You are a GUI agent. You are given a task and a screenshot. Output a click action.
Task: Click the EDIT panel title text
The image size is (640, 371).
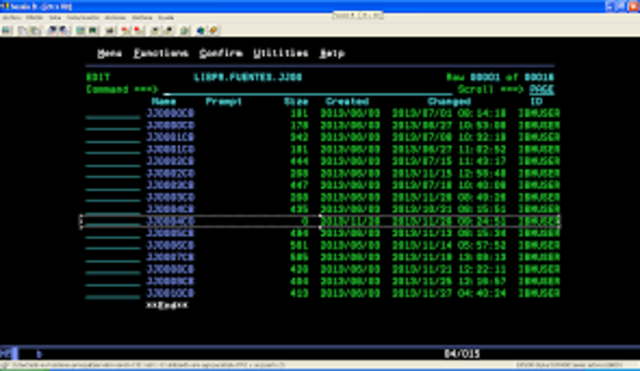pyautogui.click(x=98, y=78)
